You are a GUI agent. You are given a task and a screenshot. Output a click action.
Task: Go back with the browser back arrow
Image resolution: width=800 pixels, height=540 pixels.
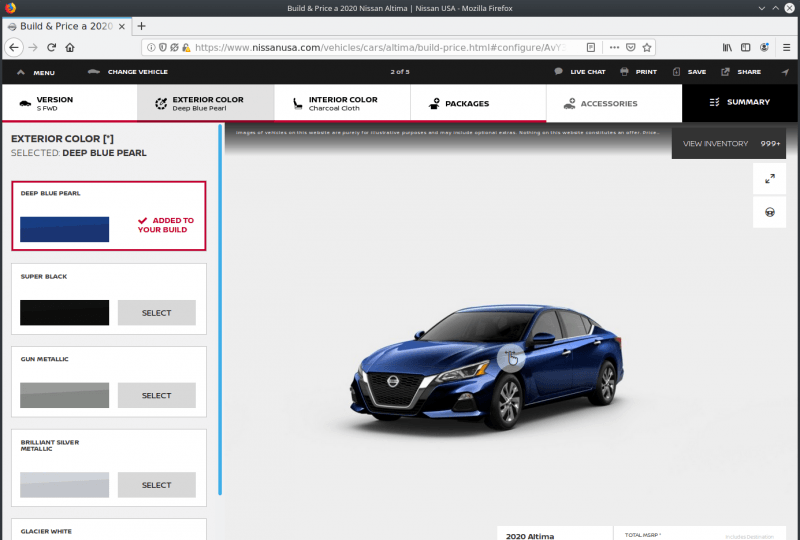tap(14, 47)
